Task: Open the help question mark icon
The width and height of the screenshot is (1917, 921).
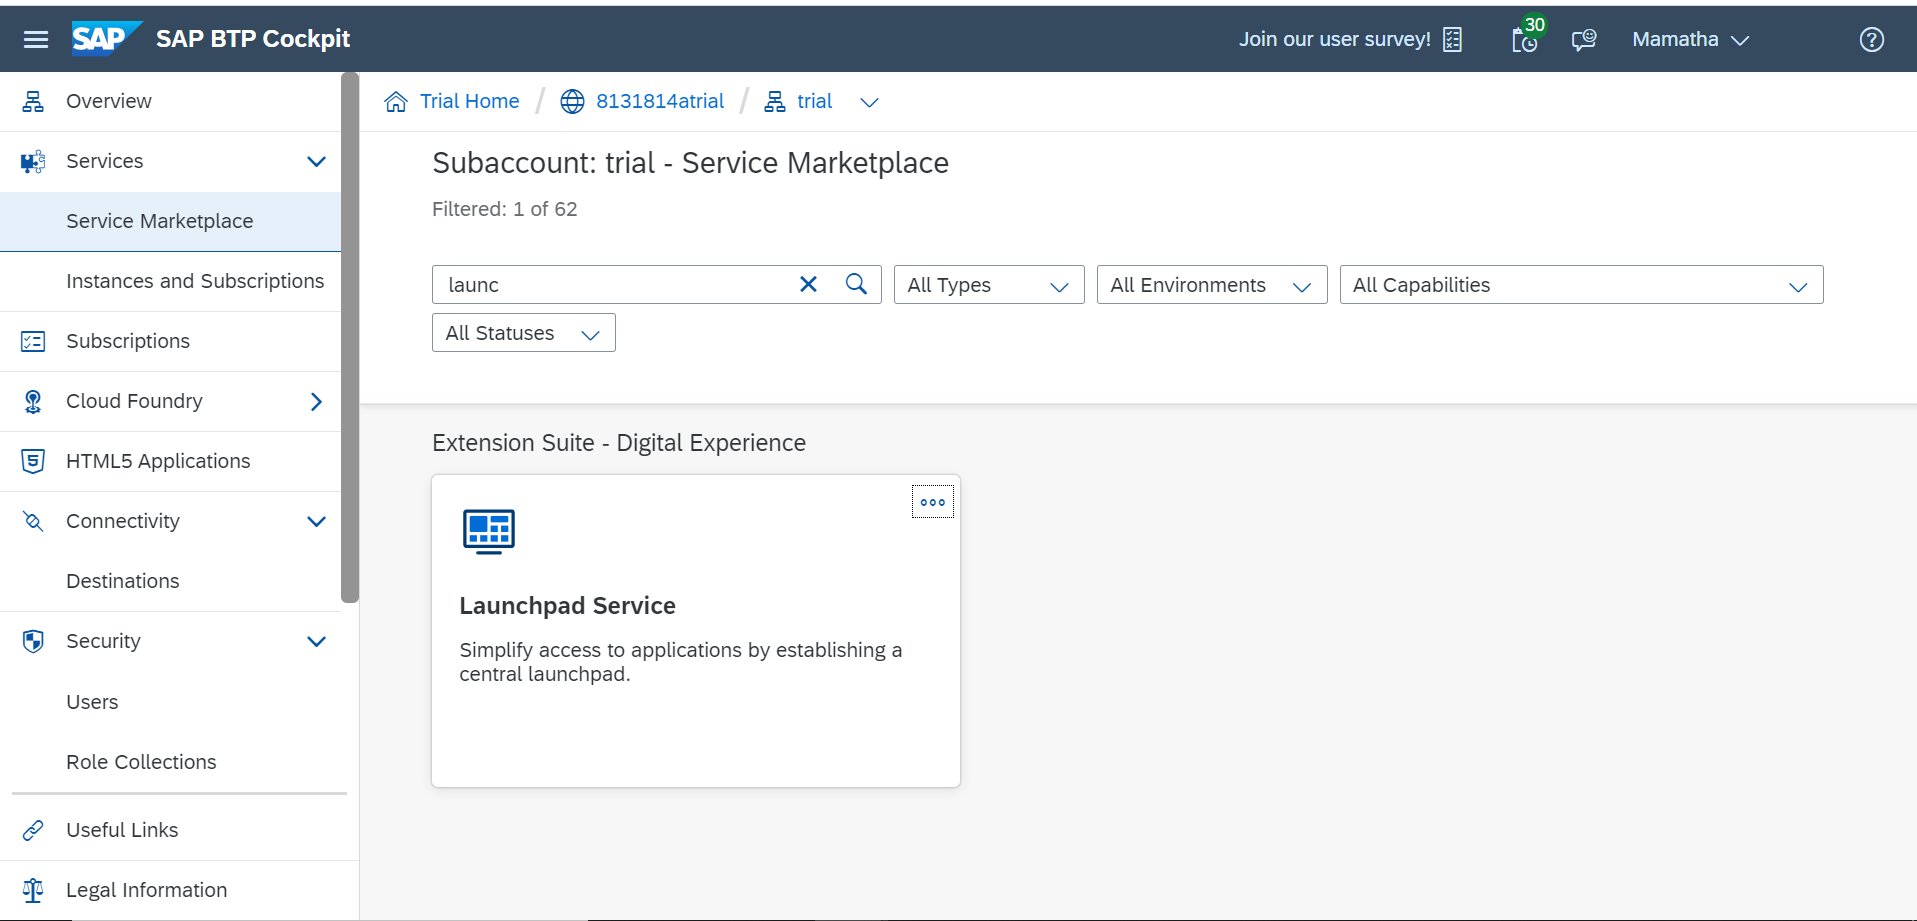Action: (1872, 40)
